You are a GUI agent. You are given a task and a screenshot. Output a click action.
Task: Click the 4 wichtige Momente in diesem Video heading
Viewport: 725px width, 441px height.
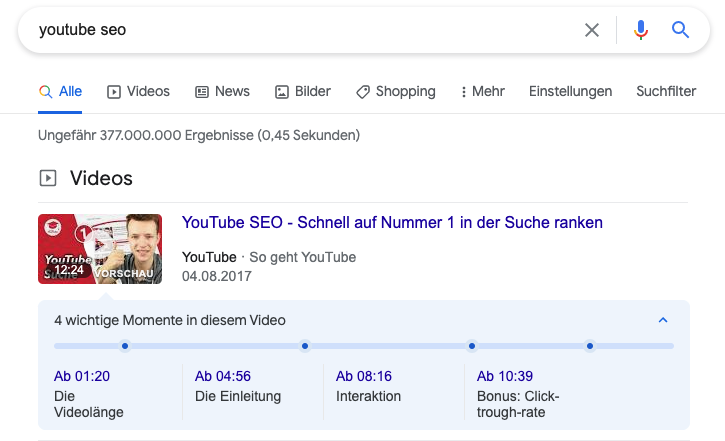(170, 320)
